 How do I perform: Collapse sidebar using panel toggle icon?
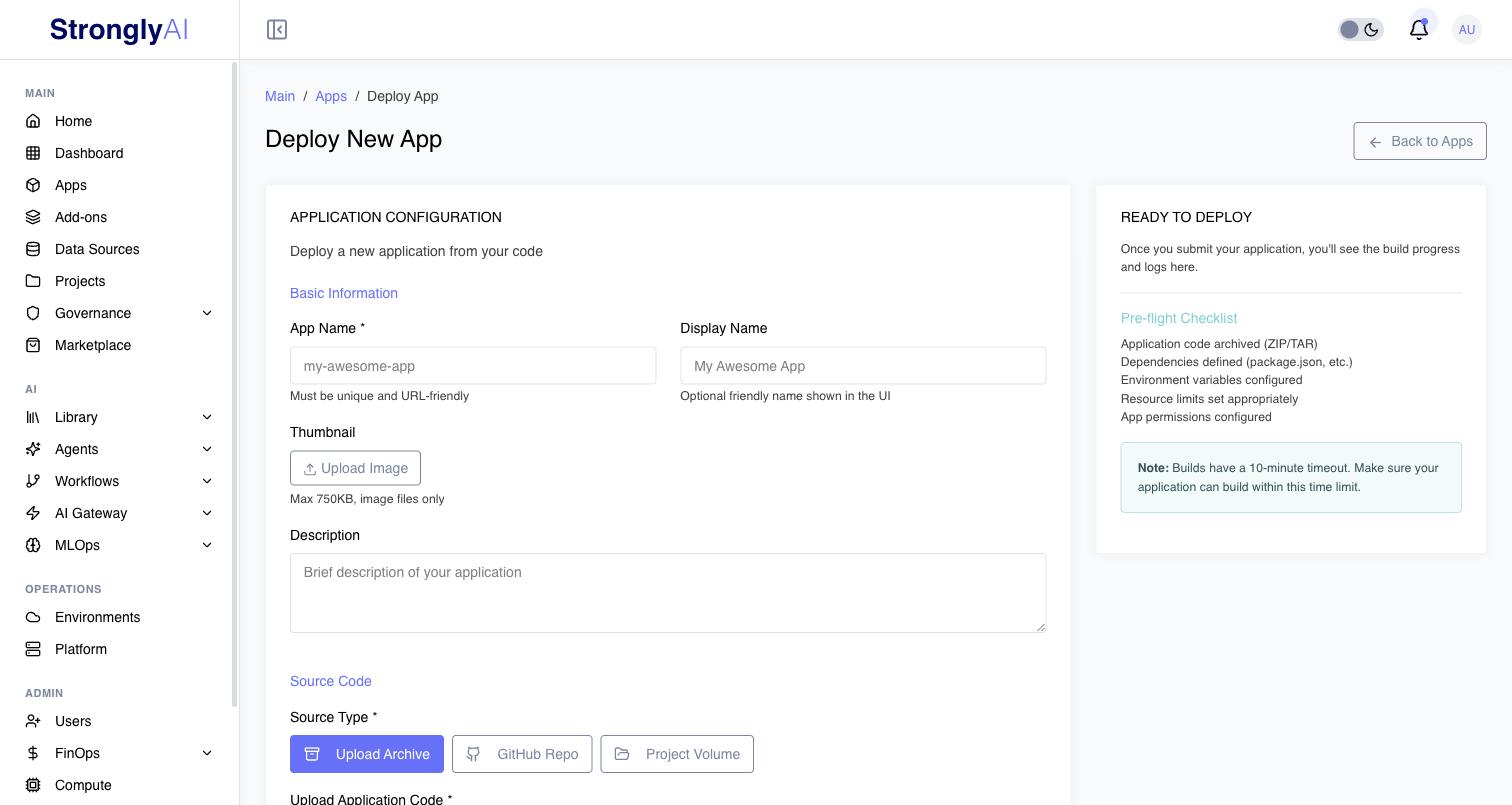click(277, 30)
